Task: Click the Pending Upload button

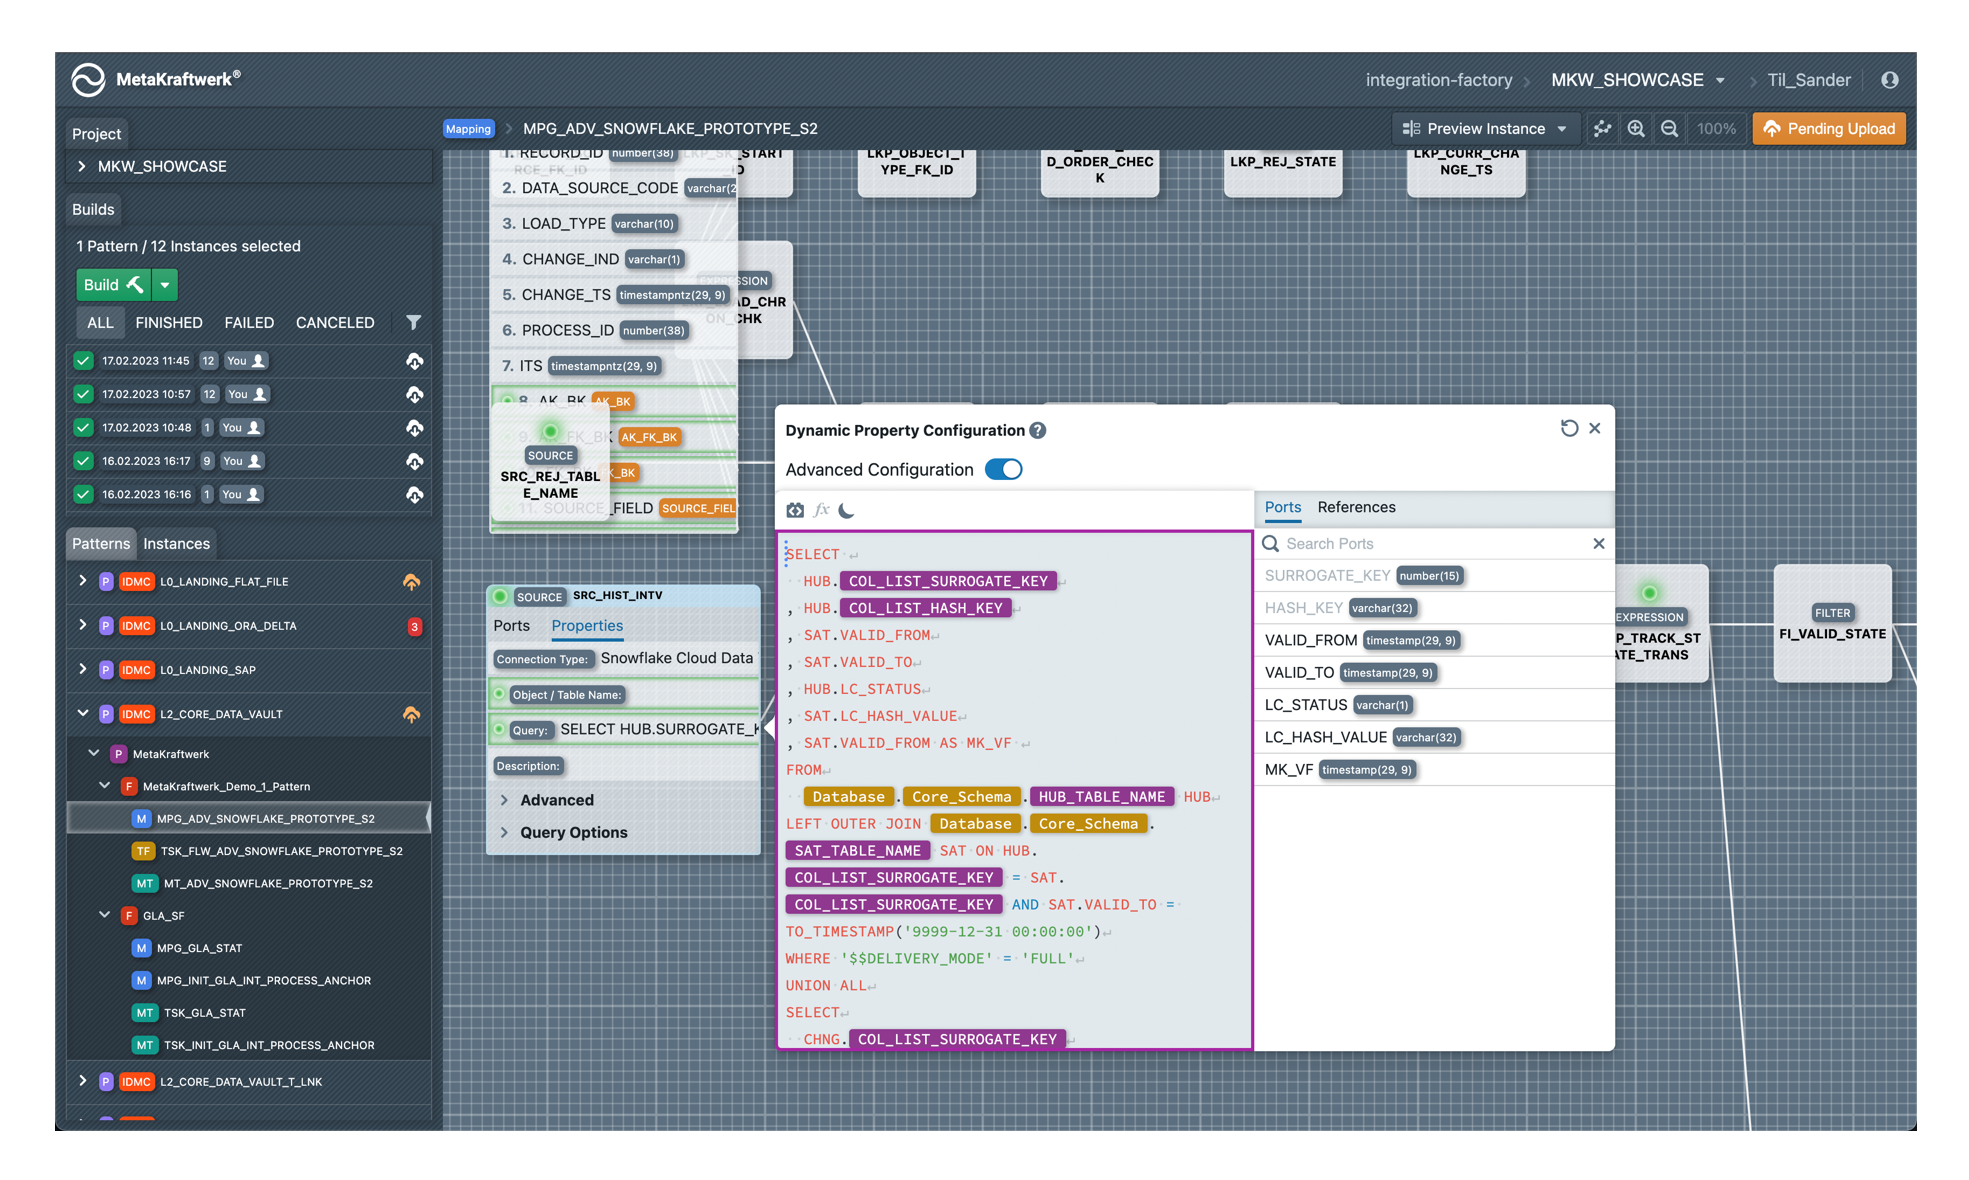Action: click(x=1829, y=129)
